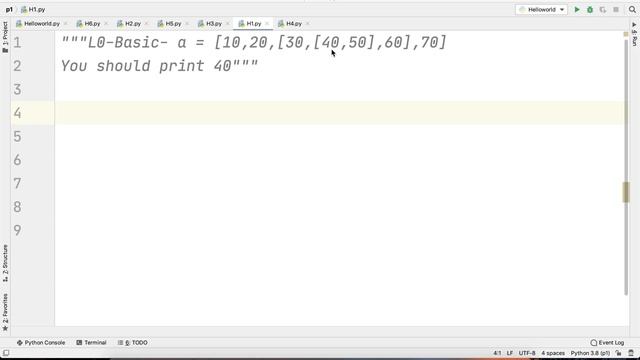Click the text "You should print 40"

pyautogui.click(x=146, y=66)
